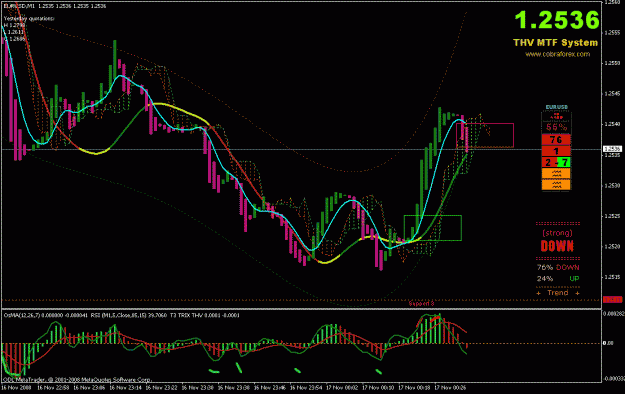Select the red 1 signal box

point(556,151)
